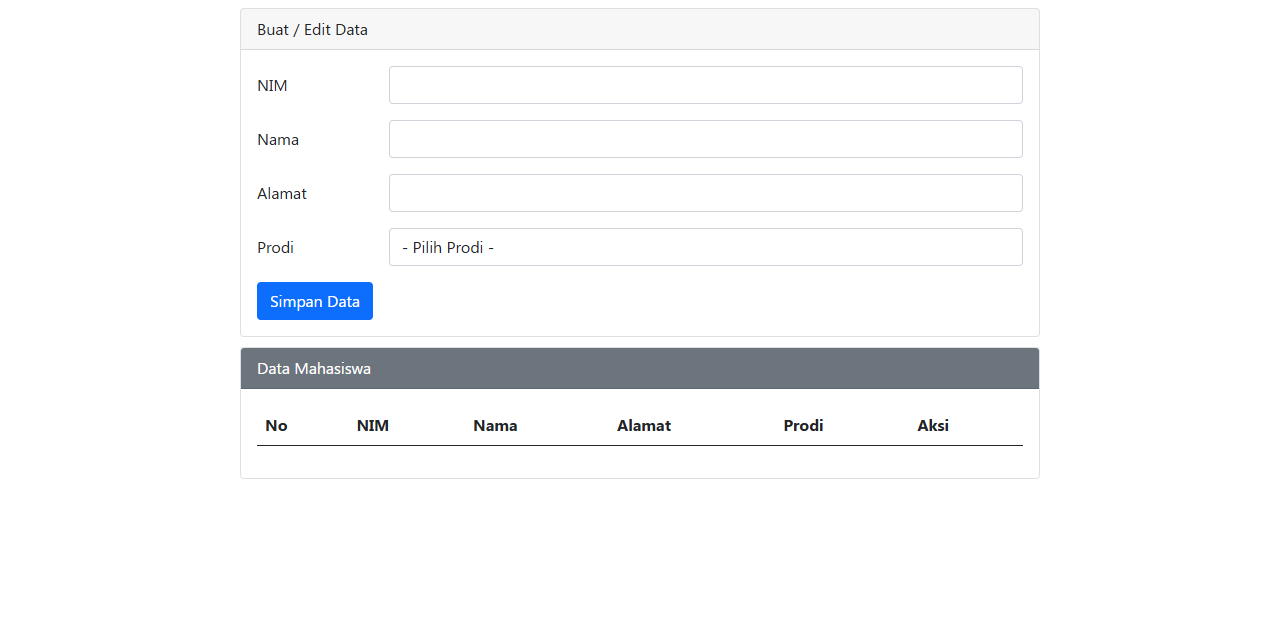
Task: Select the Nama table column header
Action: click(x=495, y=426)
